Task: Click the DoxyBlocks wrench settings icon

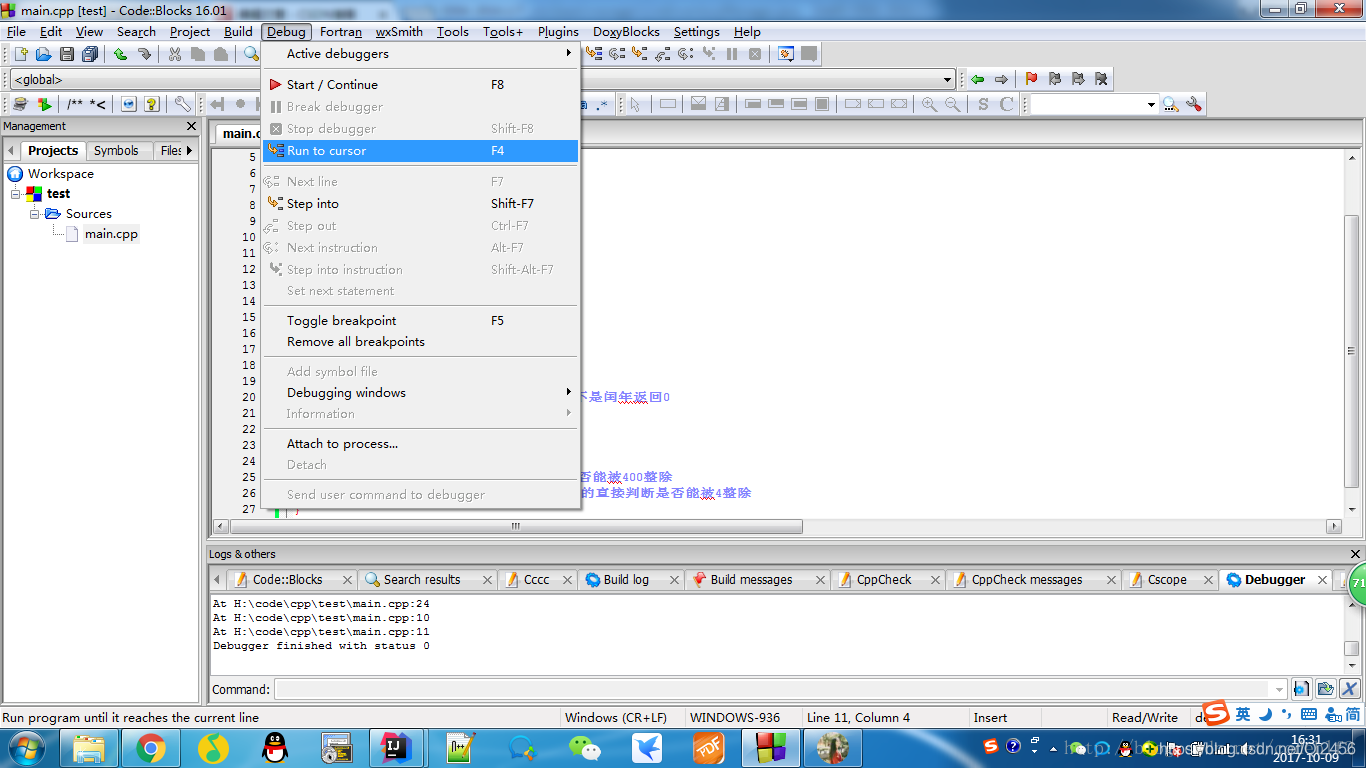Action: [x=182, y=104]
